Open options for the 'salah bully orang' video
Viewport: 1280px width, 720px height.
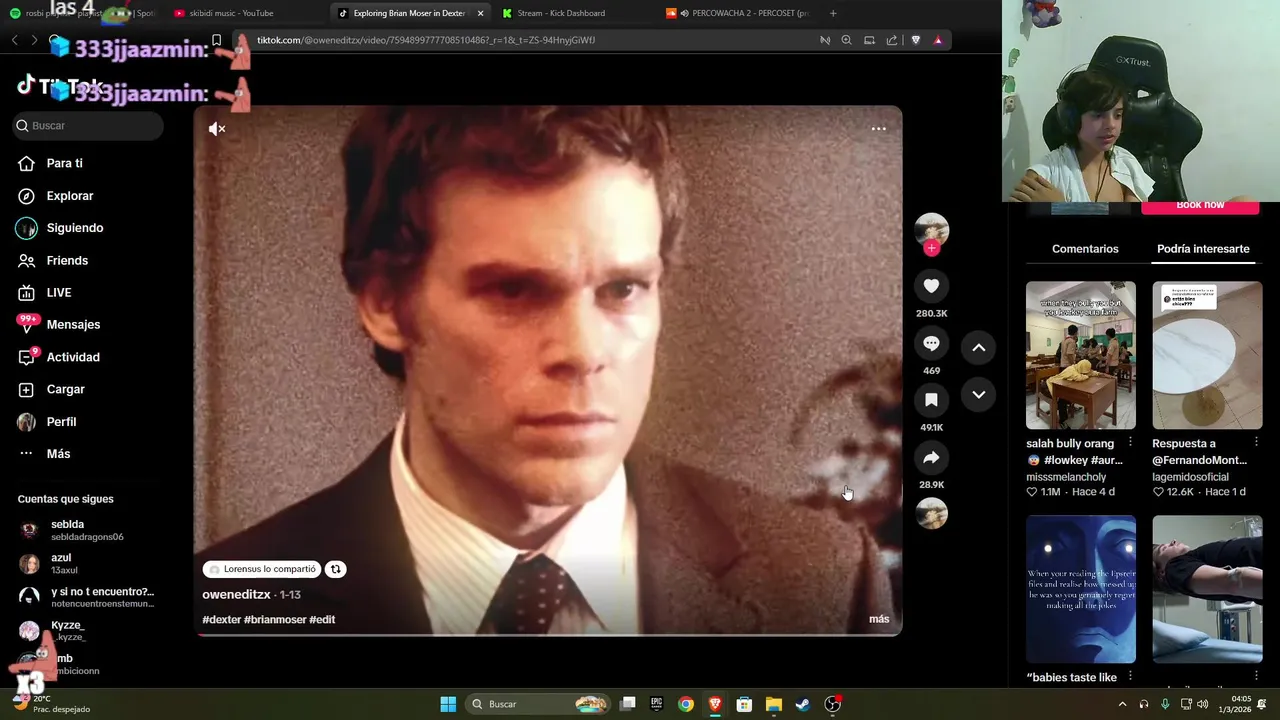pyautogui.click(x=1130, y=442)
